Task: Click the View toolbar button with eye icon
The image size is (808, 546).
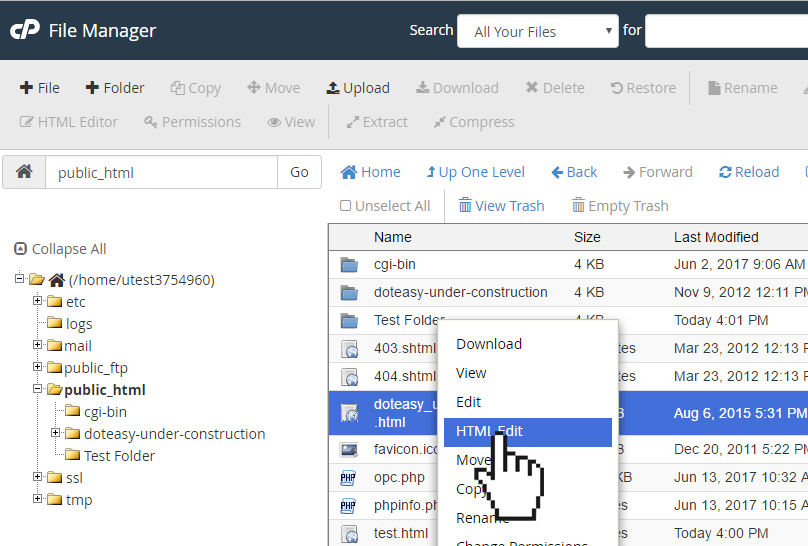Action: (x=291, y=122)
